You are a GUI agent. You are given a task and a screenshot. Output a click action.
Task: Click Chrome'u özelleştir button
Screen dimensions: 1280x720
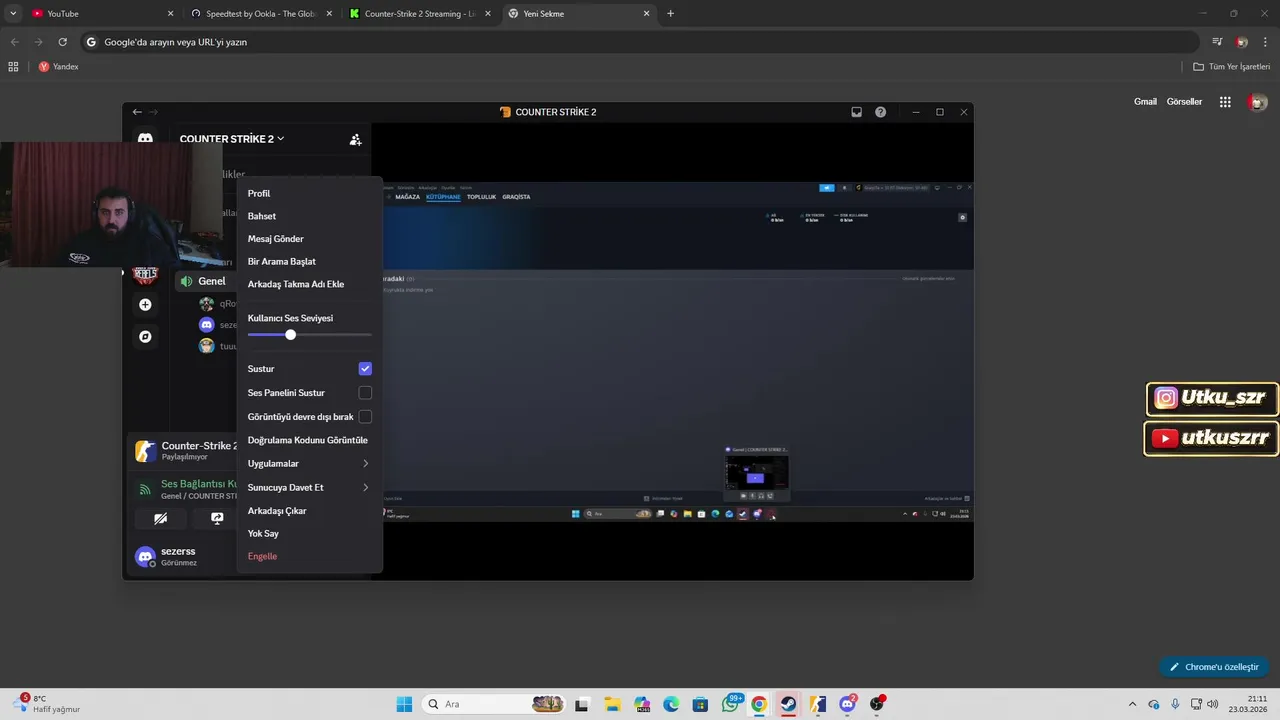pos(1214,667)
